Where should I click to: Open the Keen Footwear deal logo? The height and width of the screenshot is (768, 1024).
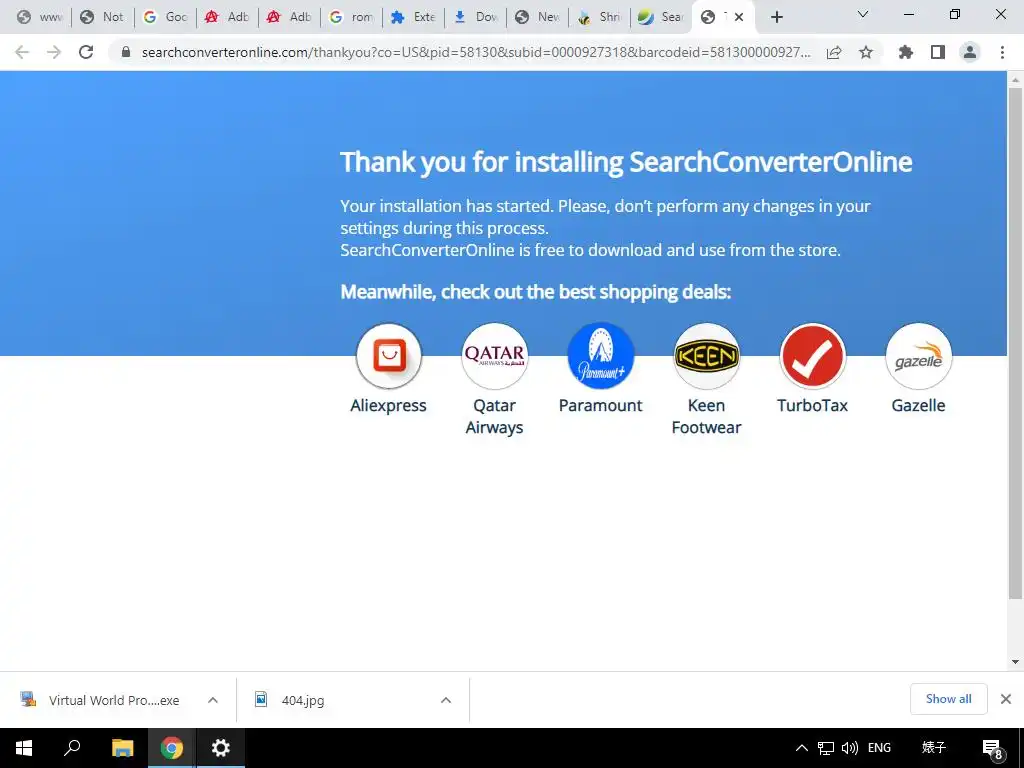point(707,356)
